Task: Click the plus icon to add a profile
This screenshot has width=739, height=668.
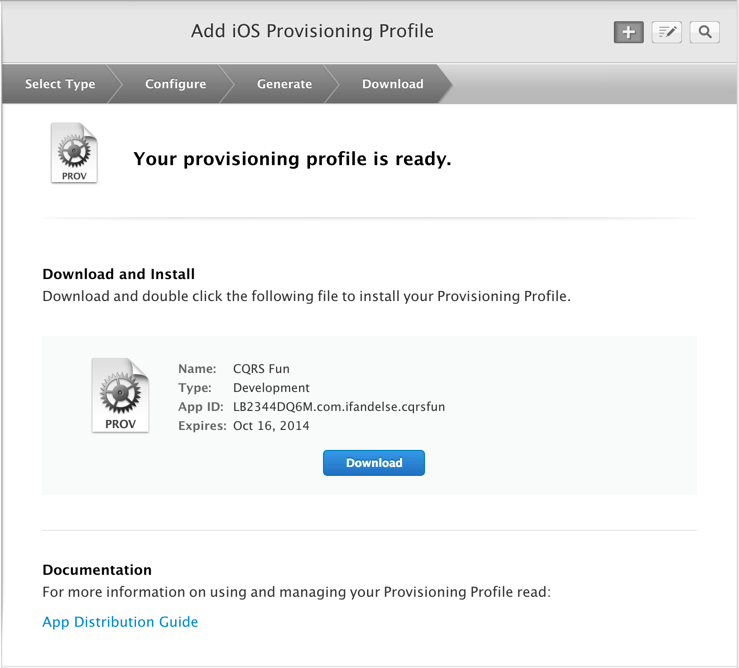Action: coord(628,32)
